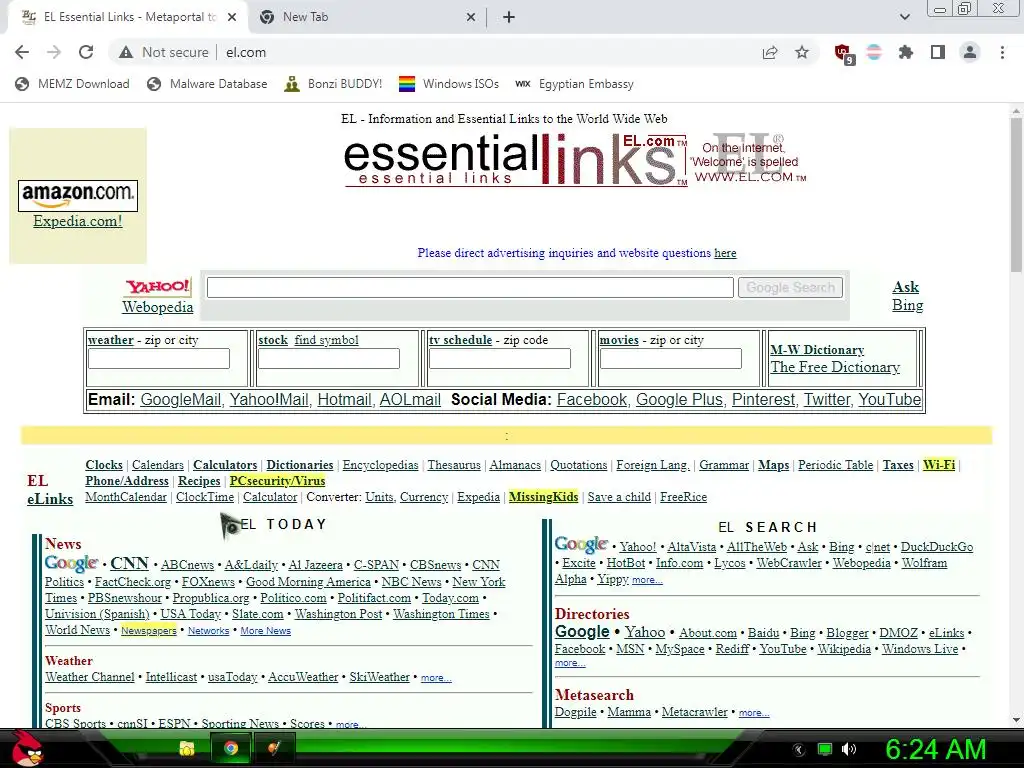Open the M-W Dictionary link

tap(817, 350)
